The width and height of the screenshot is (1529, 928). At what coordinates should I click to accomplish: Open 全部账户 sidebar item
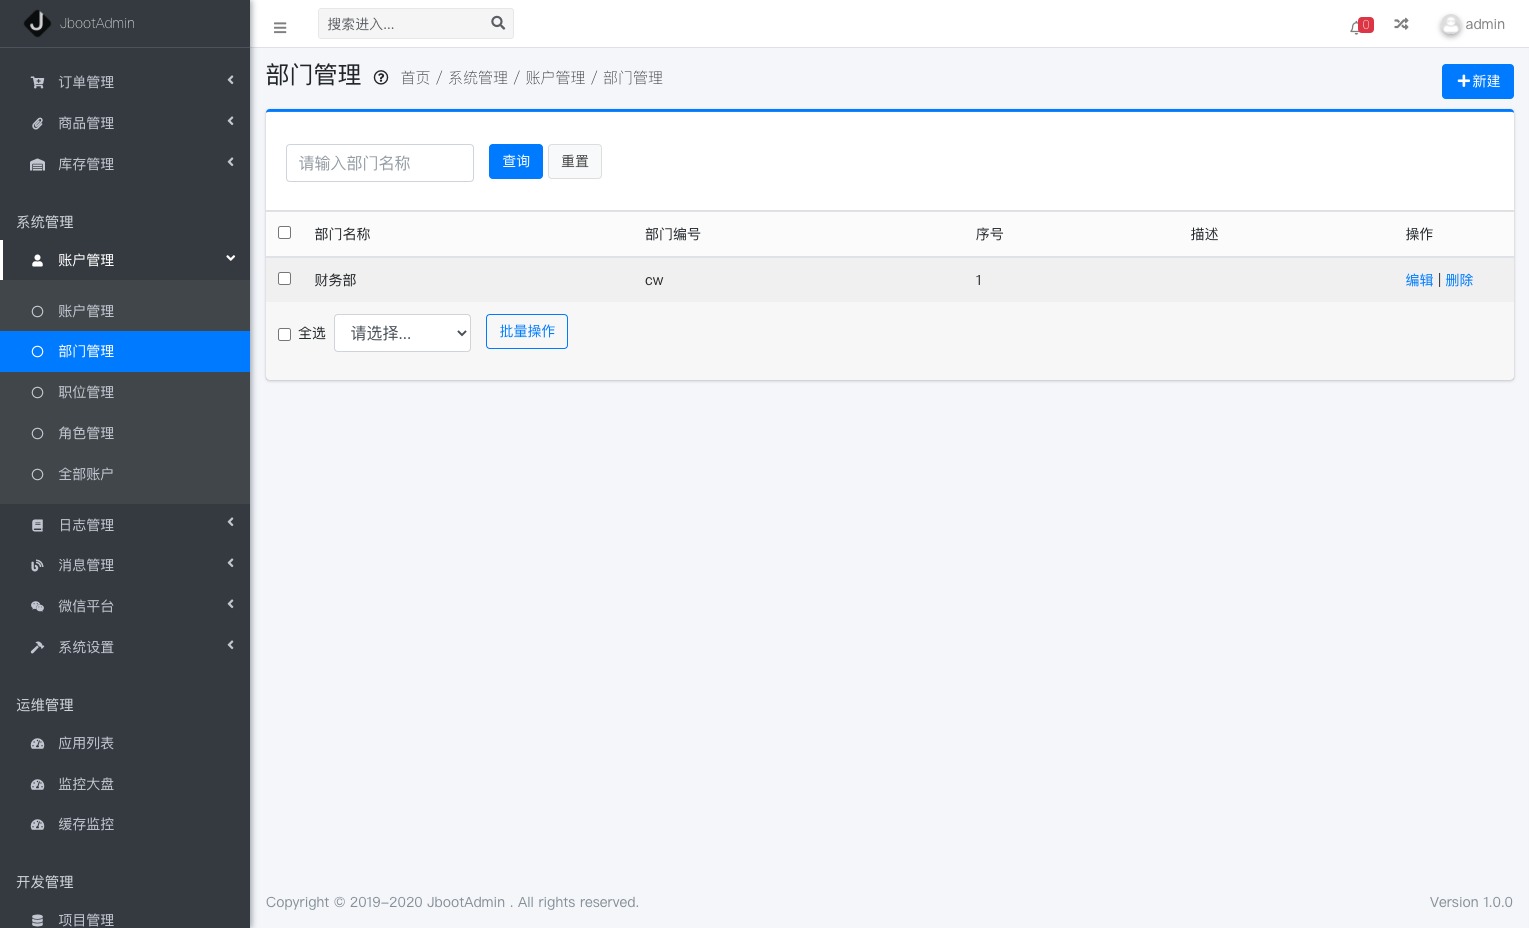[125, 474]
